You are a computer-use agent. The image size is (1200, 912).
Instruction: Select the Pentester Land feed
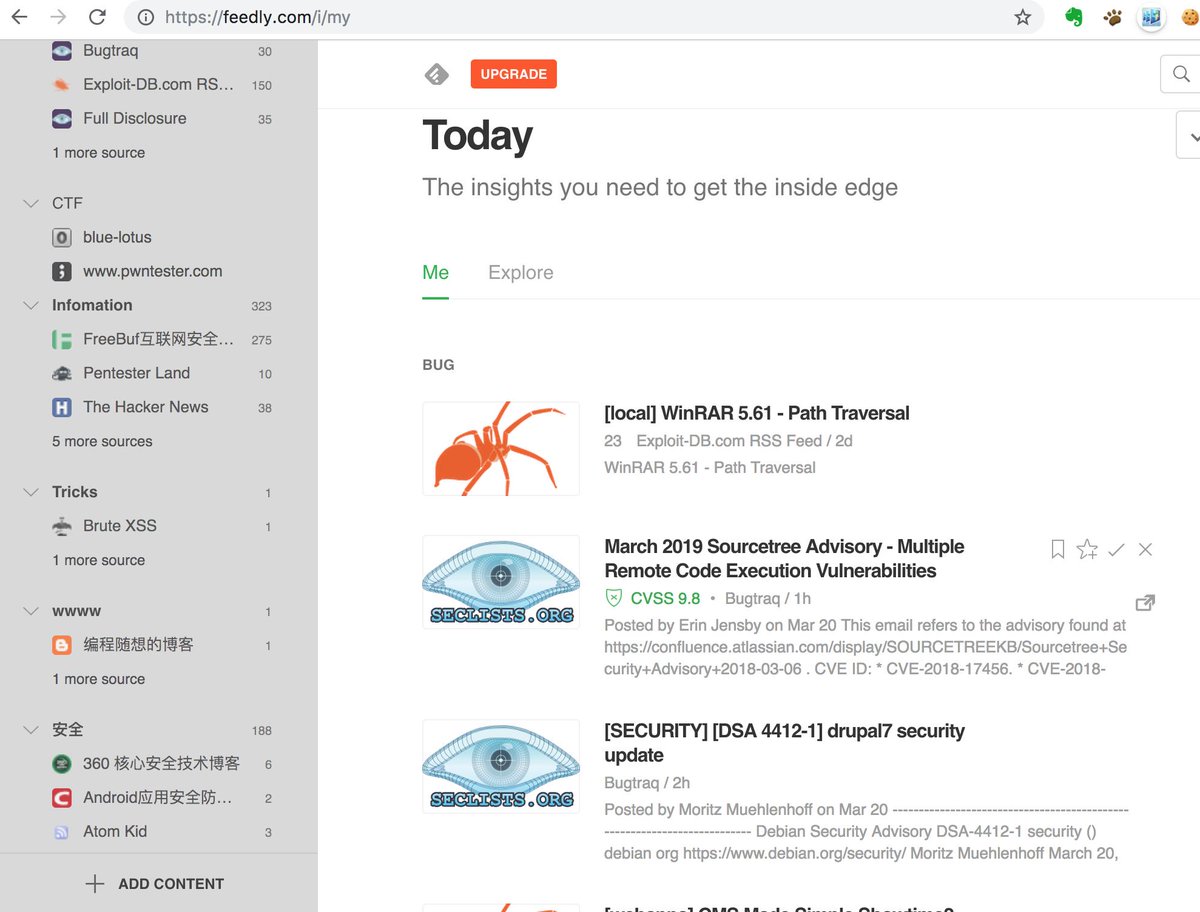[x=136, y=373]
